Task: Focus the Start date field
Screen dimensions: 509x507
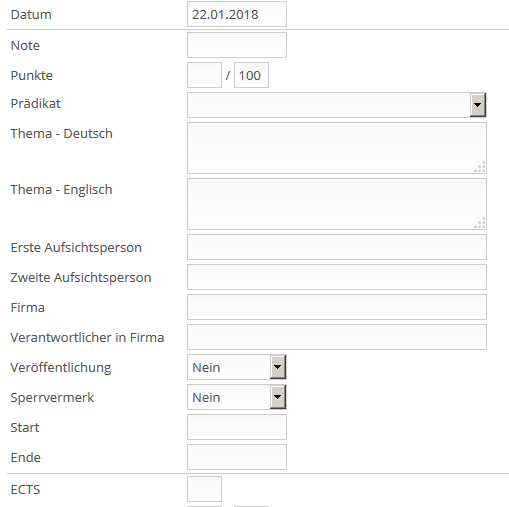Action: coord(237,427)
